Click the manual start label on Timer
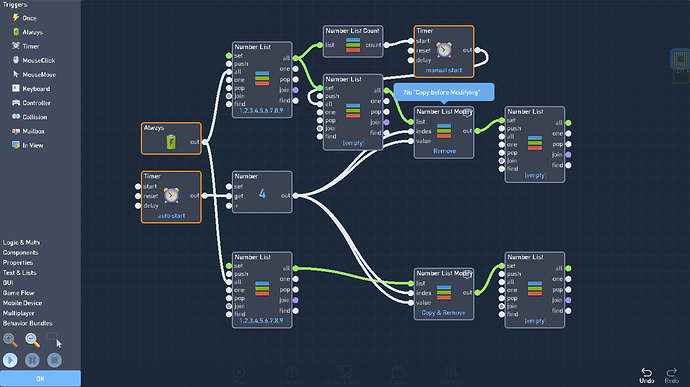690x387 pixels. tap(444, 70)
